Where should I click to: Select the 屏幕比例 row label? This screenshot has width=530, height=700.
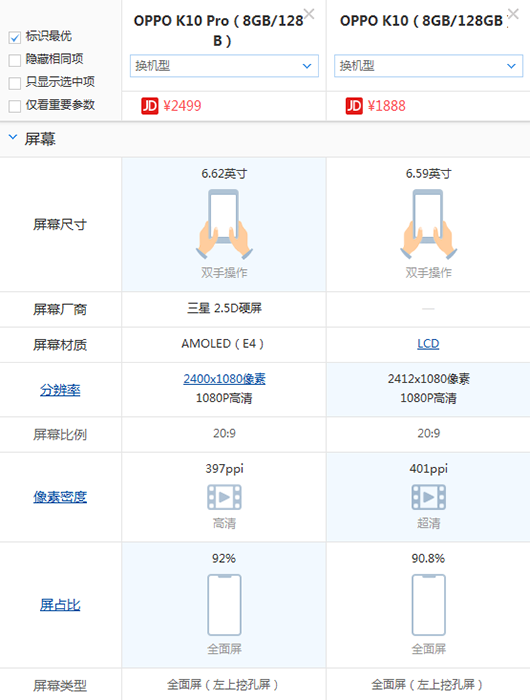[x=60, y=434]
